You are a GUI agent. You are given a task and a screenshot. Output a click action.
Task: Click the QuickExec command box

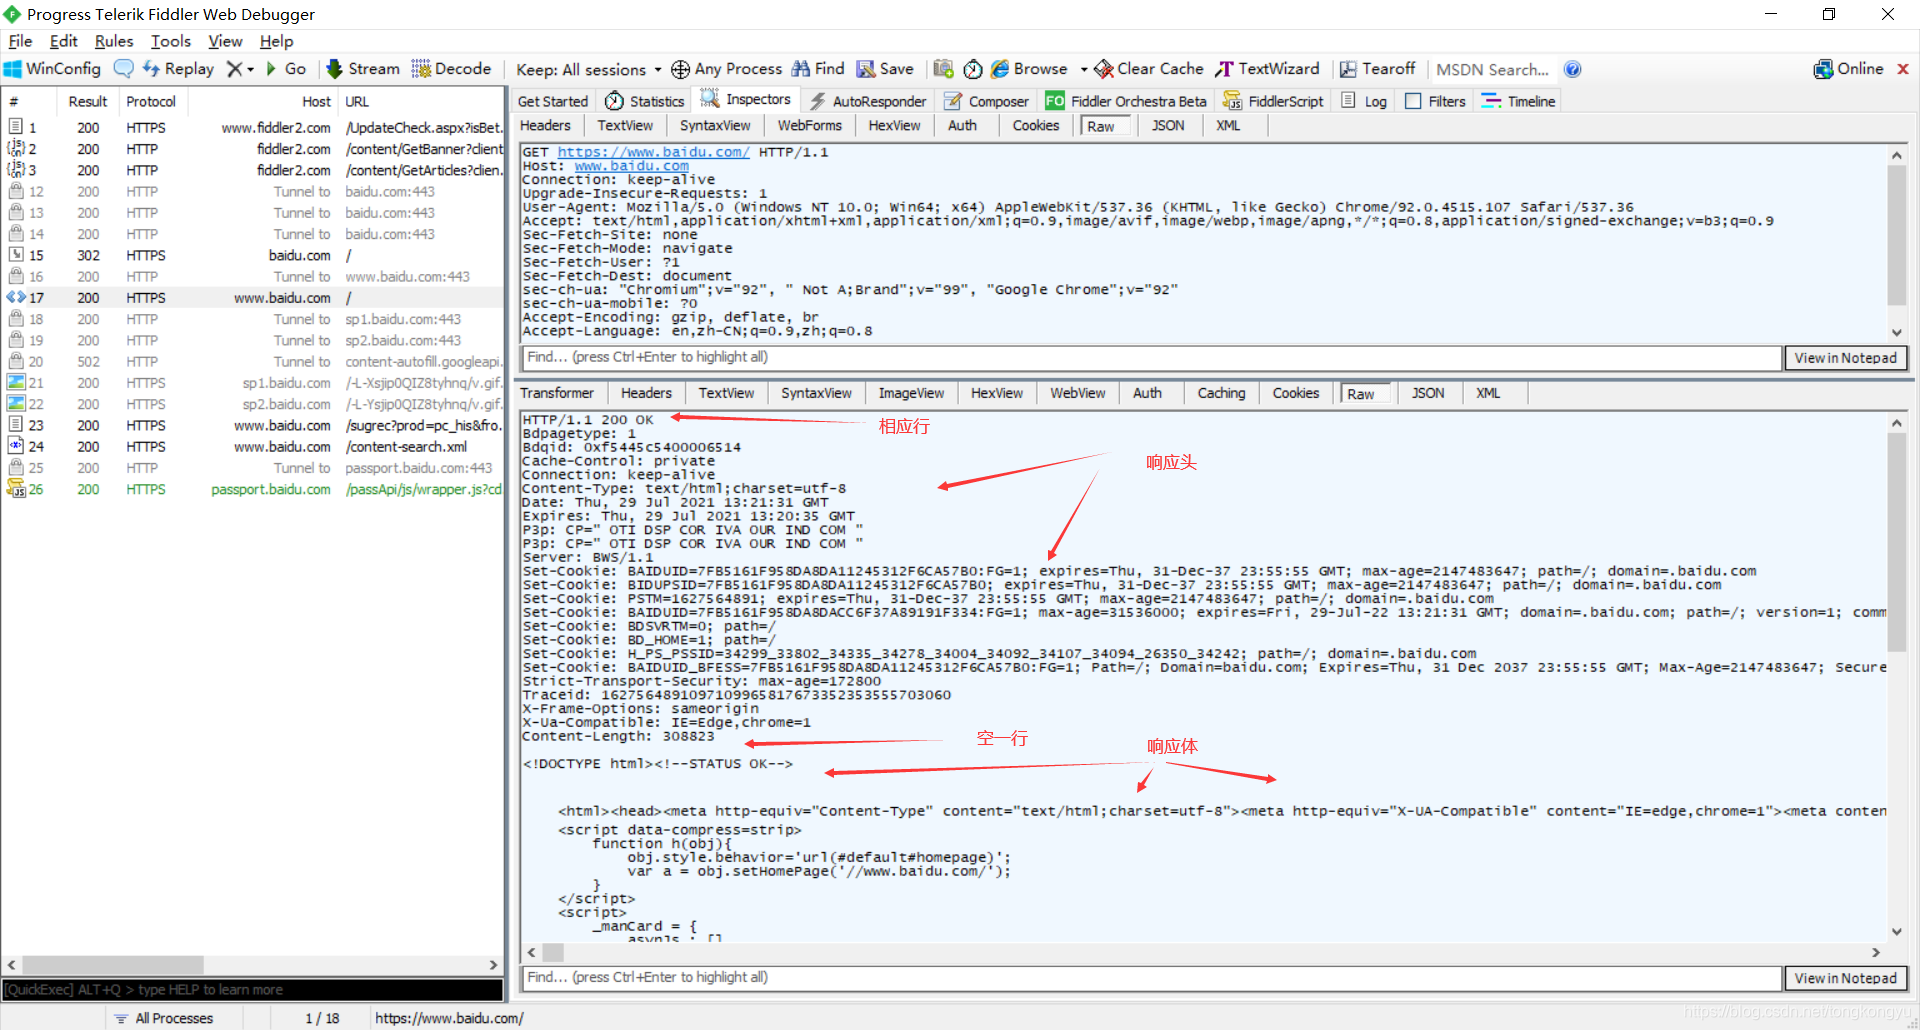click(252, 989)
